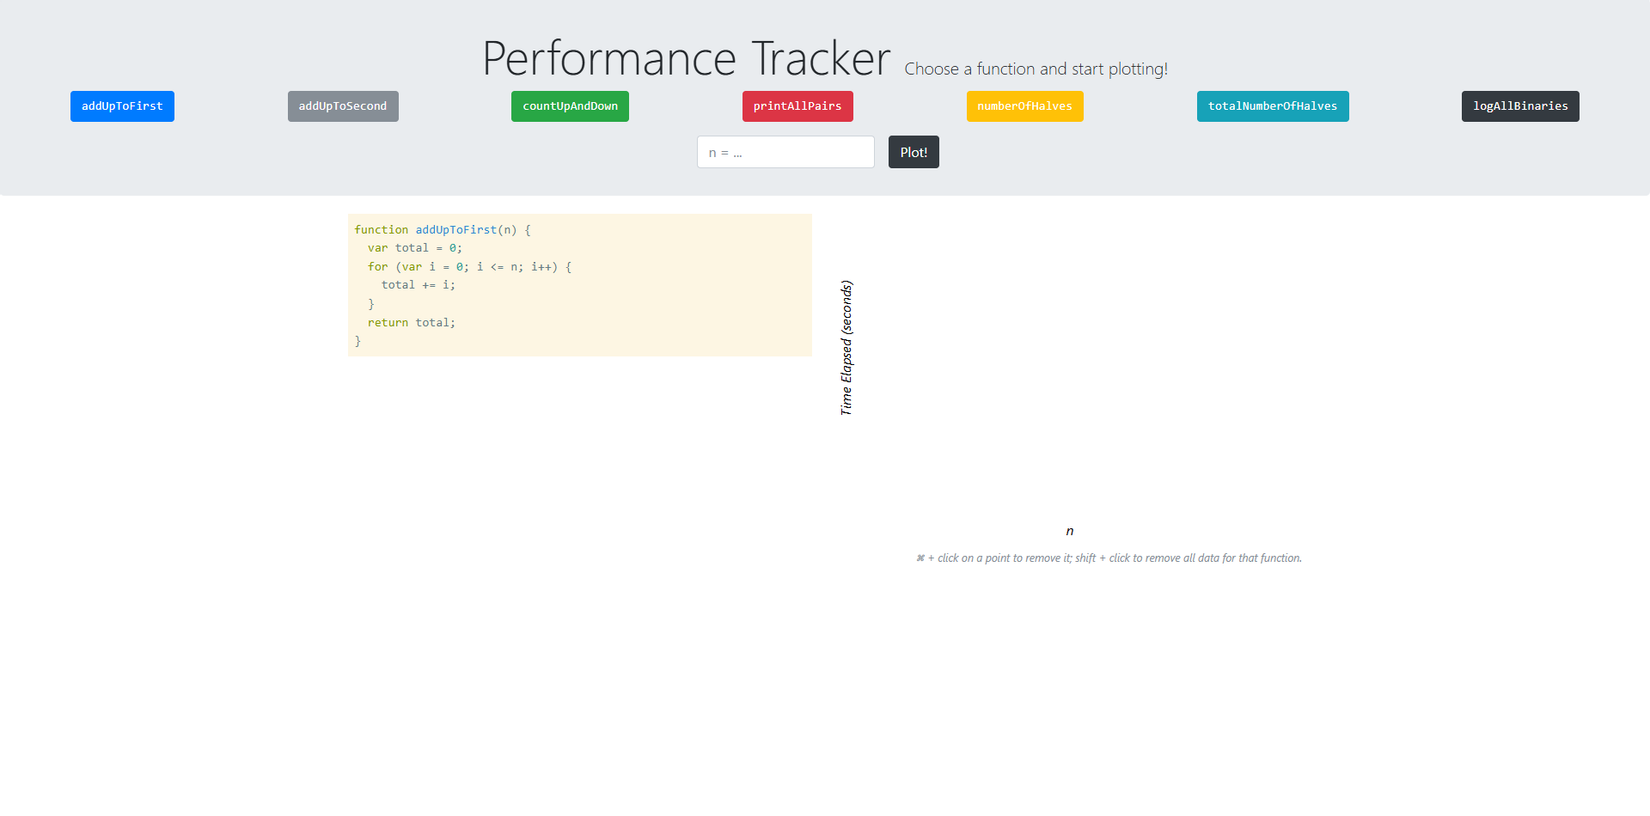1650x816 pixels.
Task: Focus the "n = ..." input field
Action: click(785, 152)
